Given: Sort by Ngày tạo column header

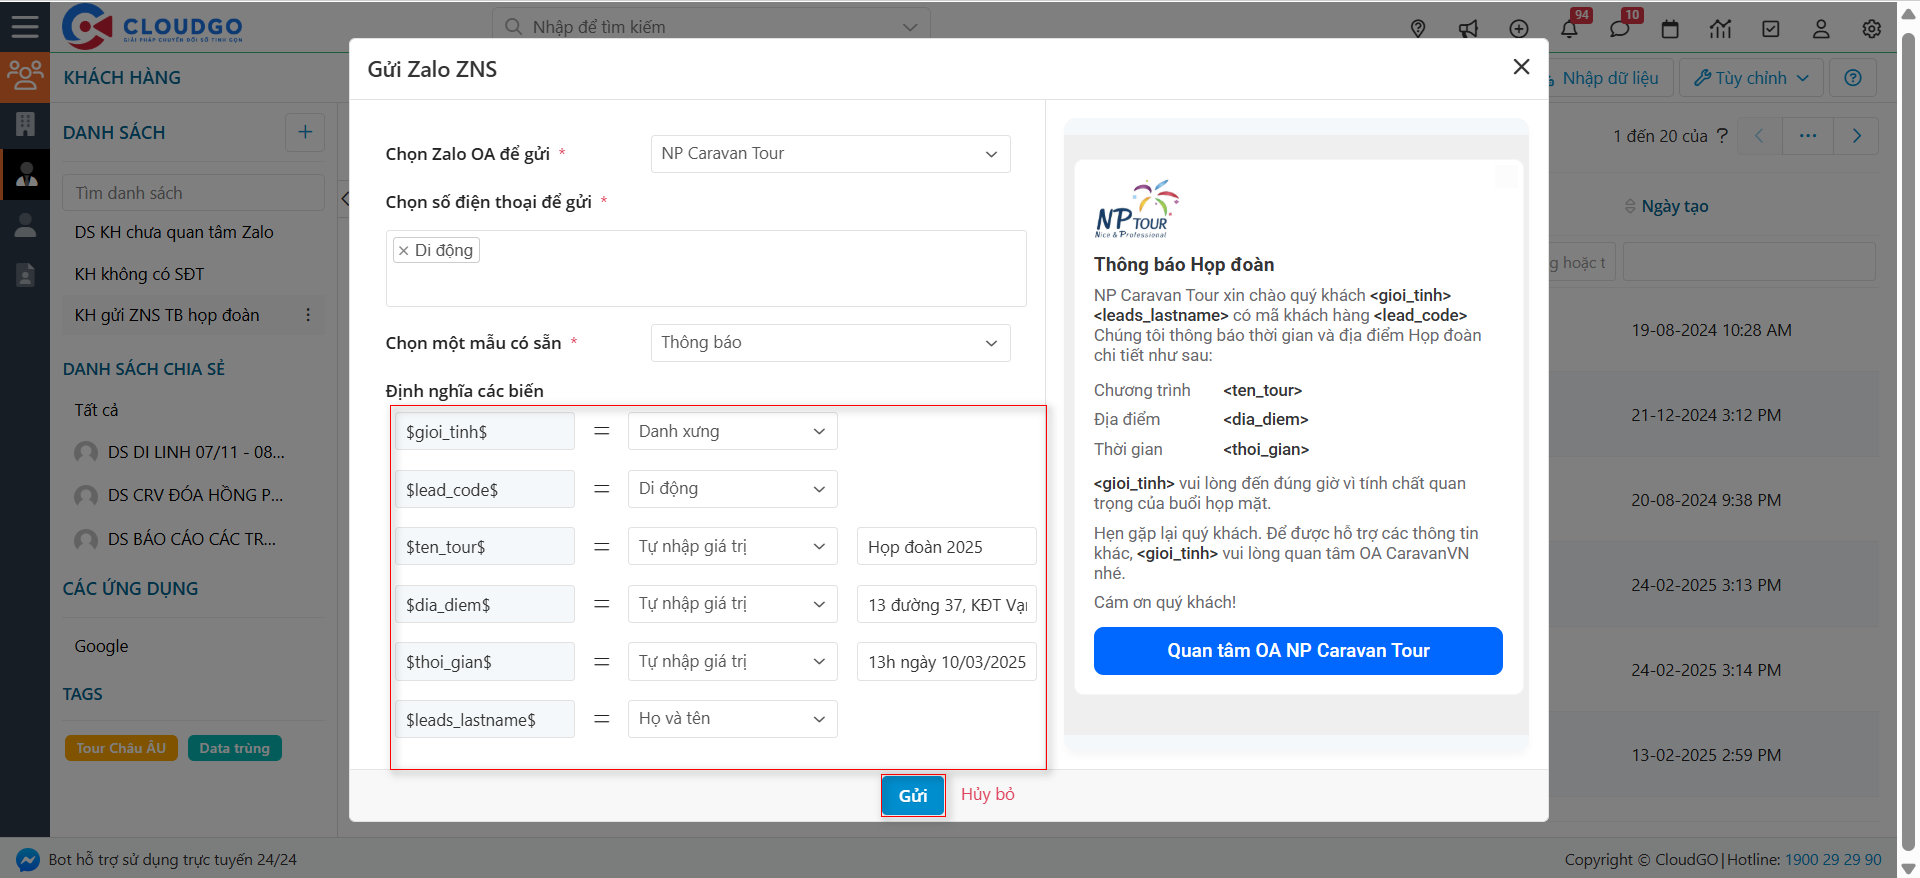Looking at the screenshot, I should (1675, 206).
